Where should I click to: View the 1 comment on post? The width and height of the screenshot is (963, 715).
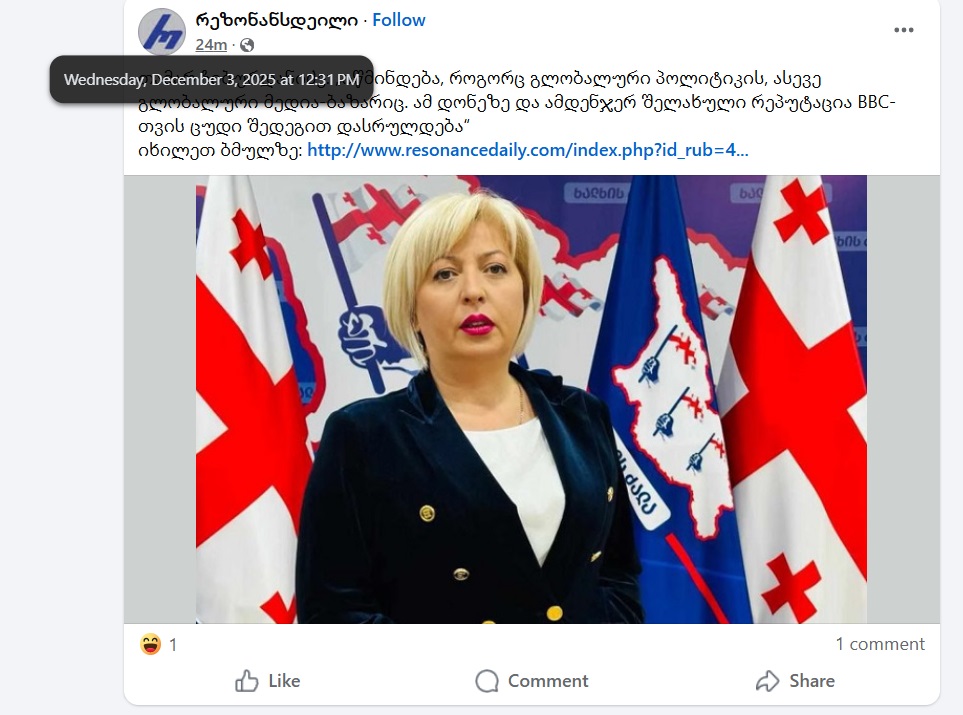pyautogui.click(x=879, y=644)
